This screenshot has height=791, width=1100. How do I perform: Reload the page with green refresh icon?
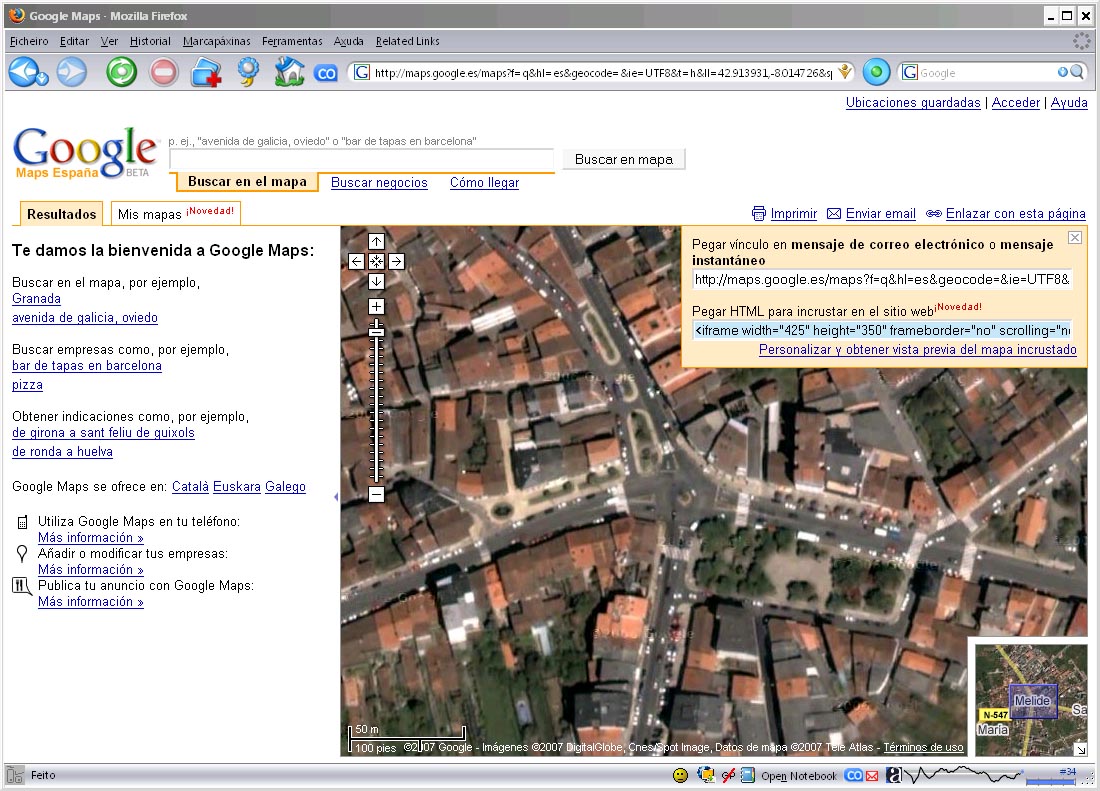[121, 72]
